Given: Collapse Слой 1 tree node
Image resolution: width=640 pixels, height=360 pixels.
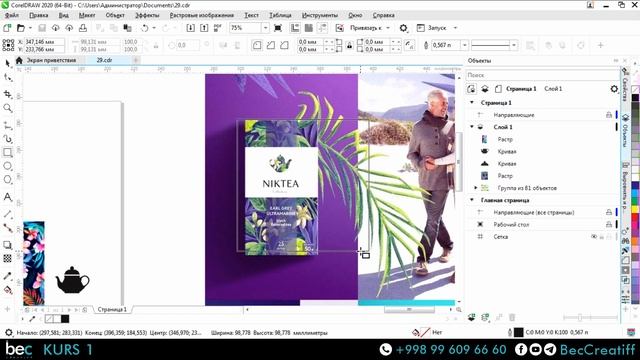Looking at the screenshot, I should pyautogui.click(x=472, y=127).
